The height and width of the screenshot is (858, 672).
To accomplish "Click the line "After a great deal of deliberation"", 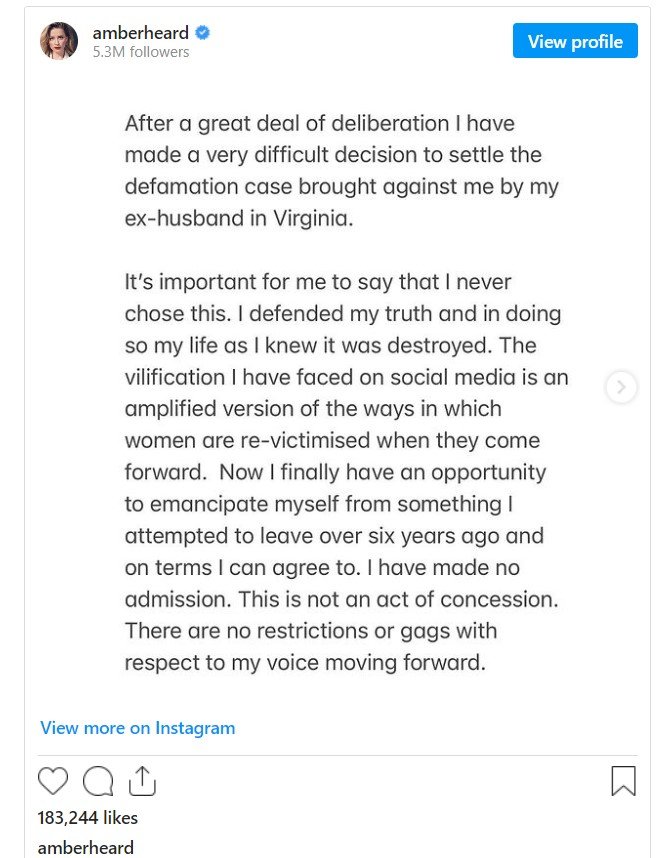I will click(x=318, y=123).
